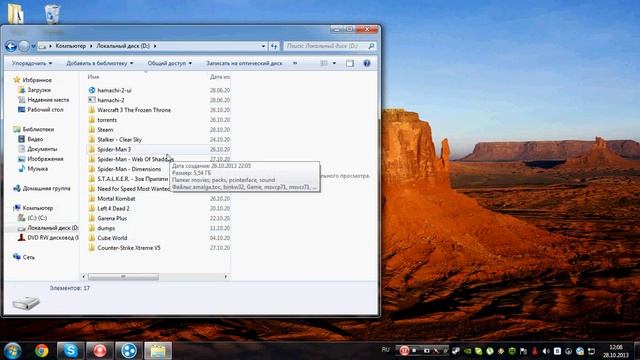Click the change view icon
Viewport: 640px width, 360px height.
click(324, 63)
